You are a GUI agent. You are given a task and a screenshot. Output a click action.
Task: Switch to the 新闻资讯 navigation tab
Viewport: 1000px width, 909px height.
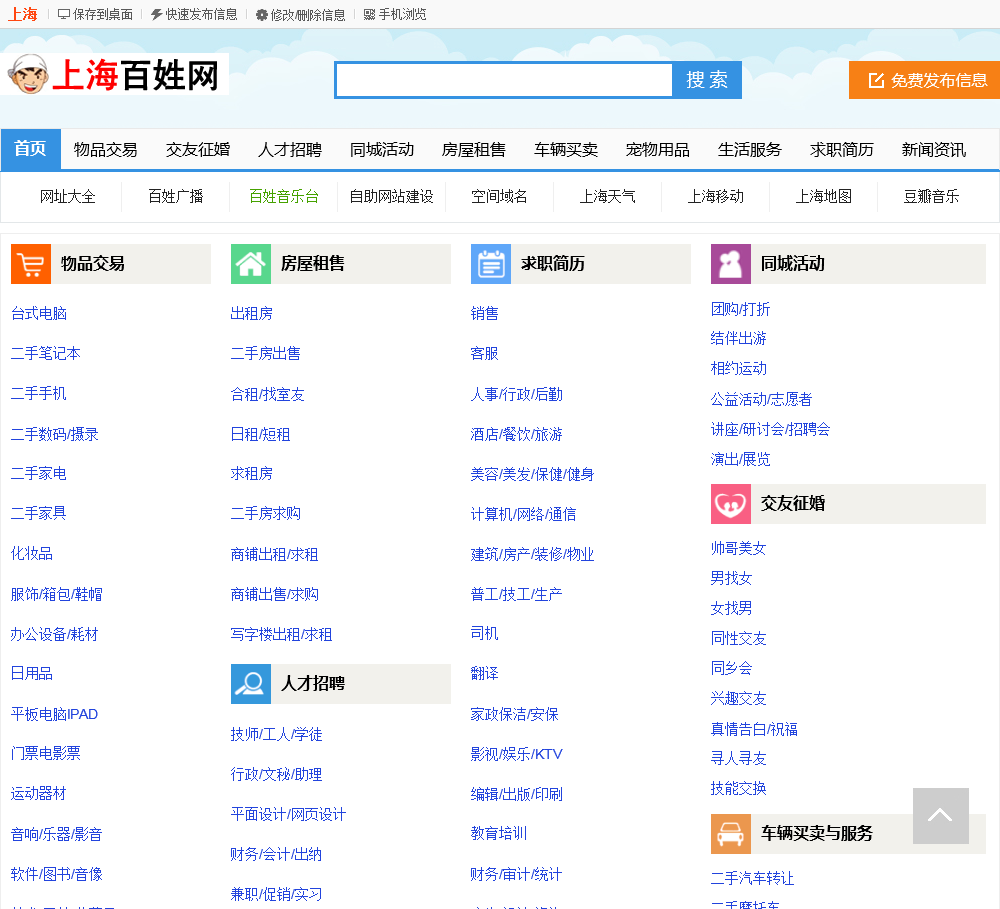[x=933, y=150]
